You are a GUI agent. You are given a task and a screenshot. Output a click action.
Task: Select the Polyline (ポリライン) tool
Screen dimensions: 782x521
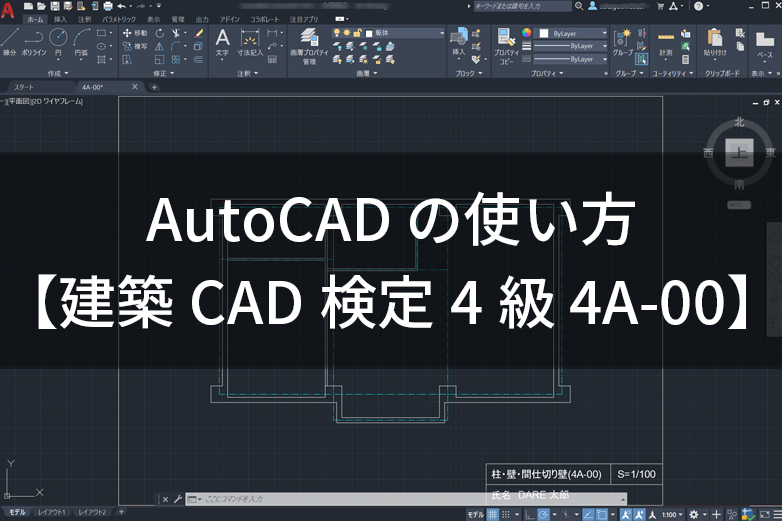[34, 42]
